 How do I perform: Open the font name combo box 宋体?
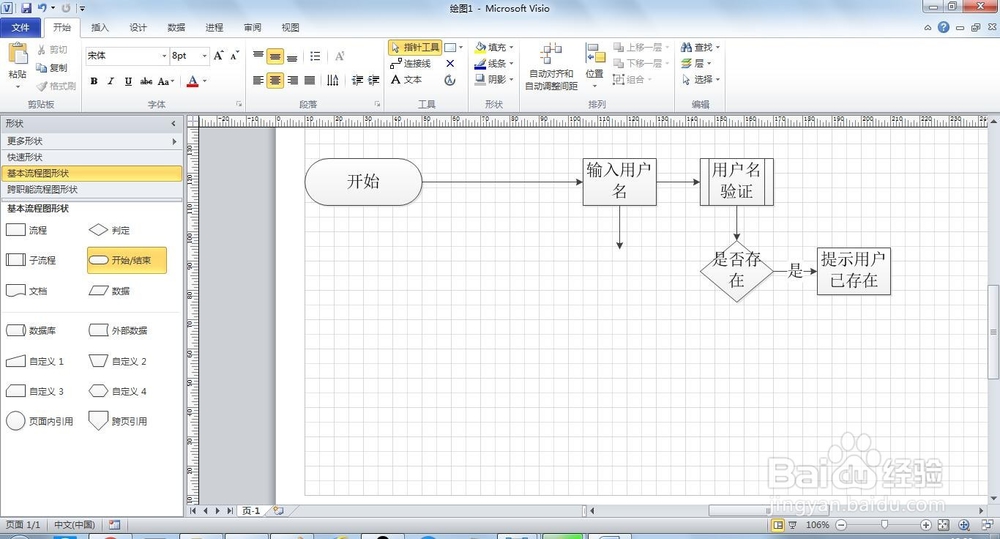(126, 56)
